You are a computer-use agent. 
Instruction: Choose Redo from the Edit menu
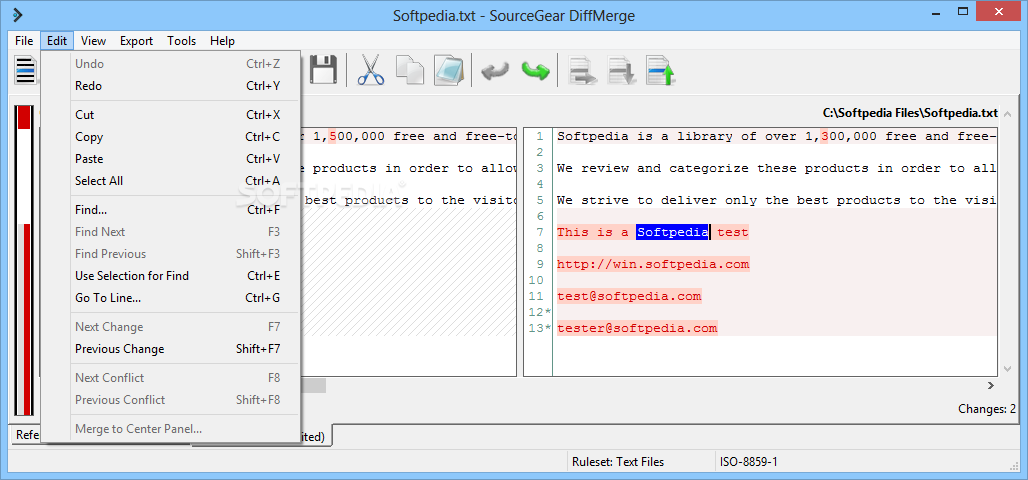click(x=170, y=86)
